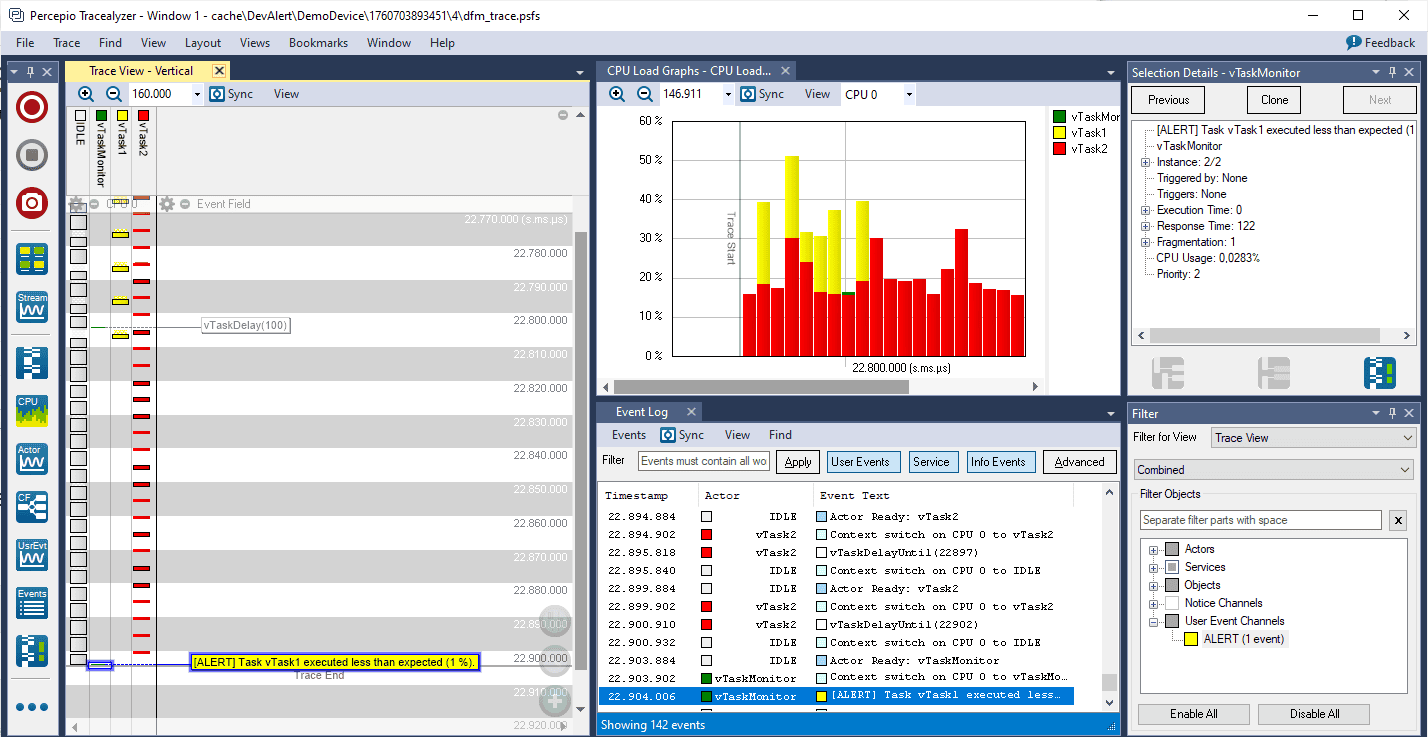Open the Filter for View dropdown
The width and height of the screenshot is (1428, 737).
click(x=1313, y=438)
